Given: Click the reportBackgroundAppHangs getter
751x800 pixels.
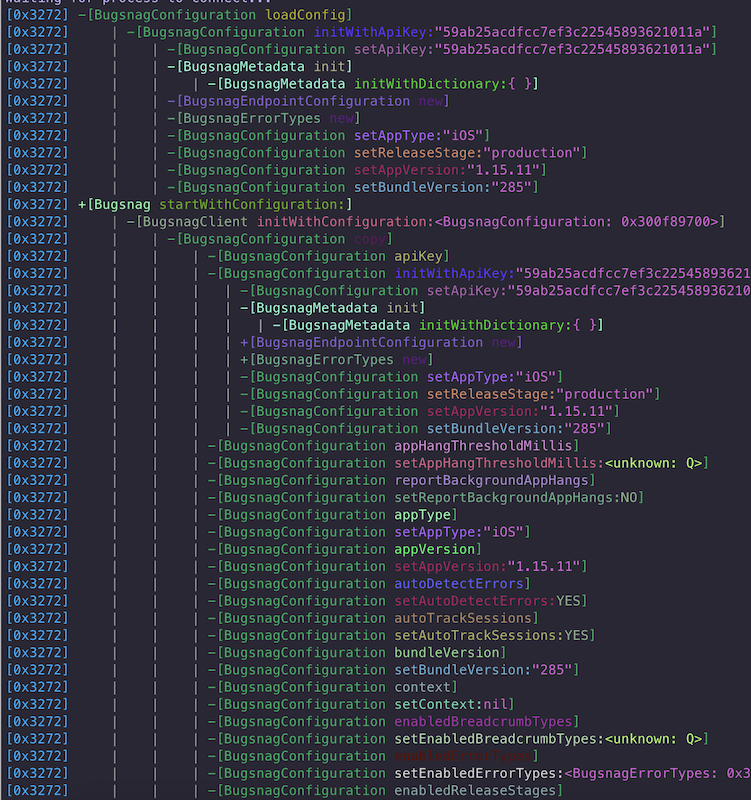Looking at the screenshot, I should [491, 481].
